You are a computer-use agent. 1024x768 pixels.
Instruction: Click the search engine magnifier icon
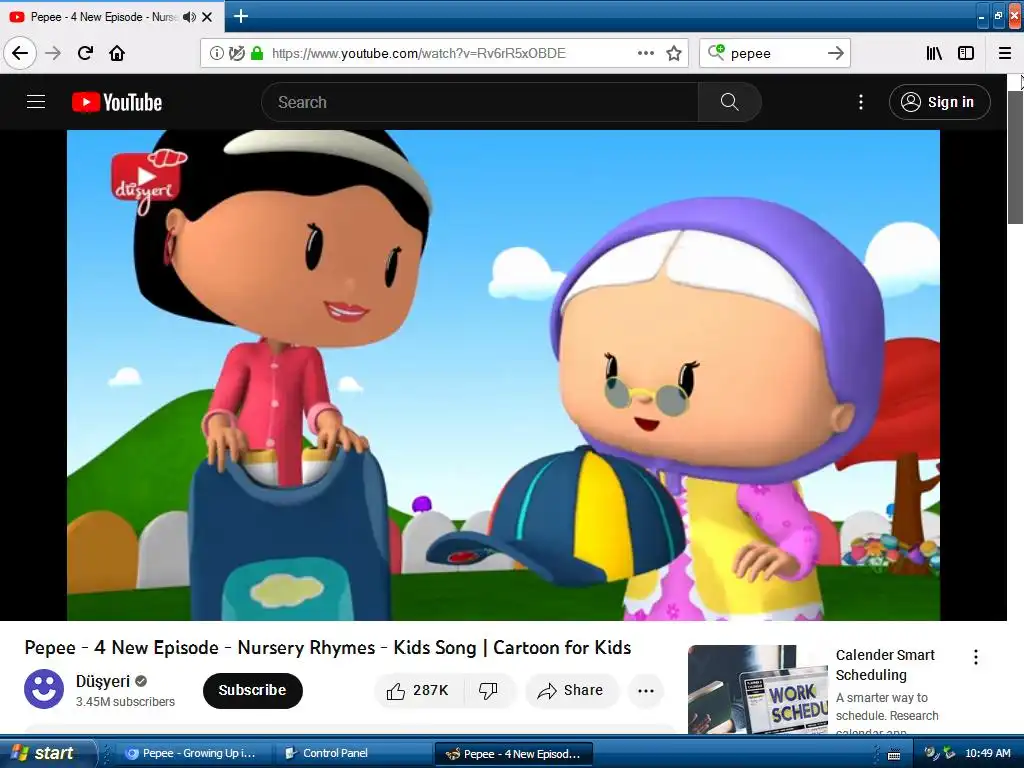coord(716,52)
